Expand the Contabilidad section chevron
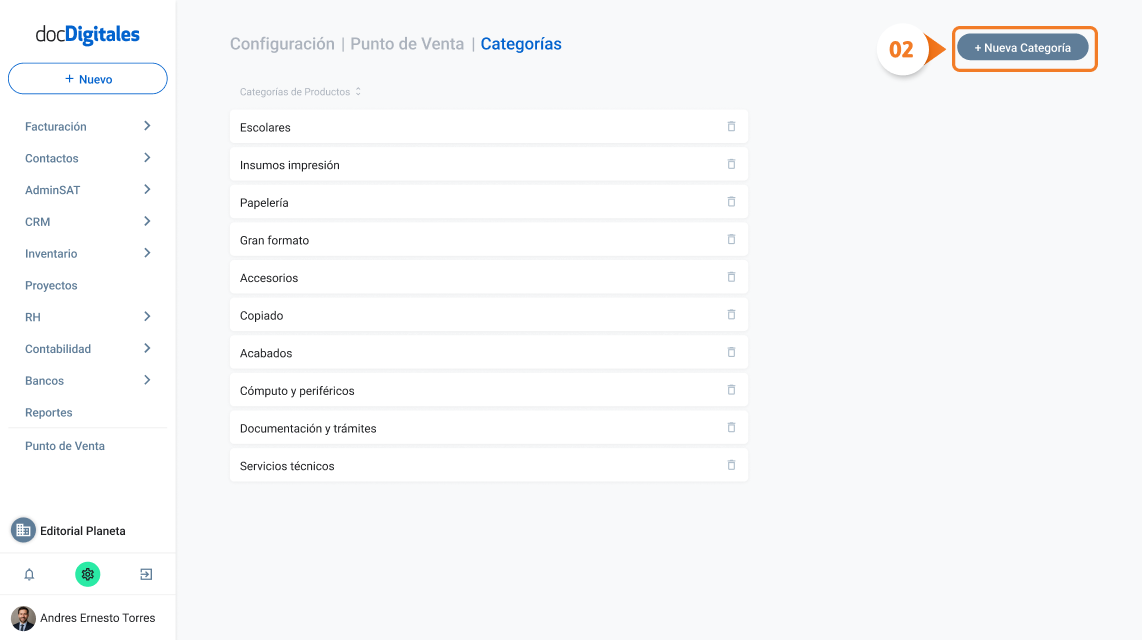This screenshot has width=1142, height=640. [x=147, y=349]
